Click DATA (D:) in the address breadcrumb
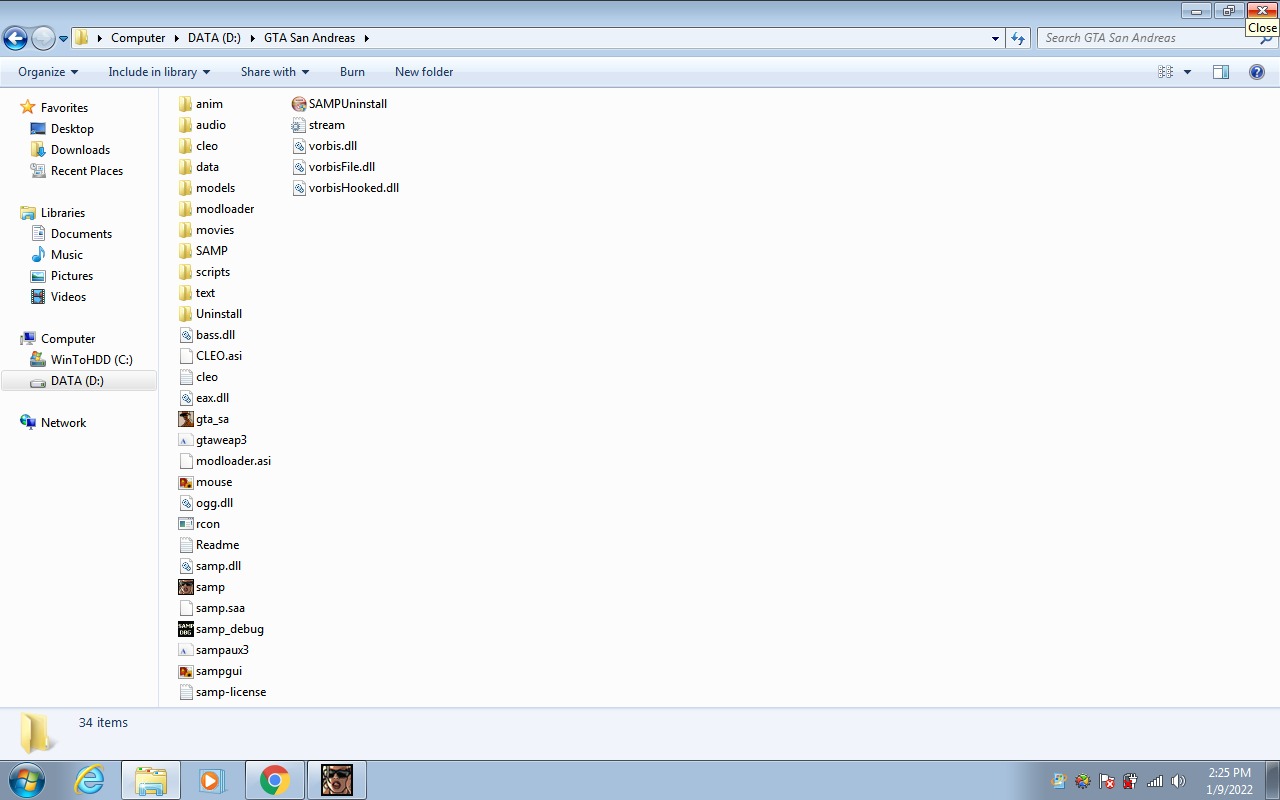This screenshot has width=1280, height=800. (214, 38)
